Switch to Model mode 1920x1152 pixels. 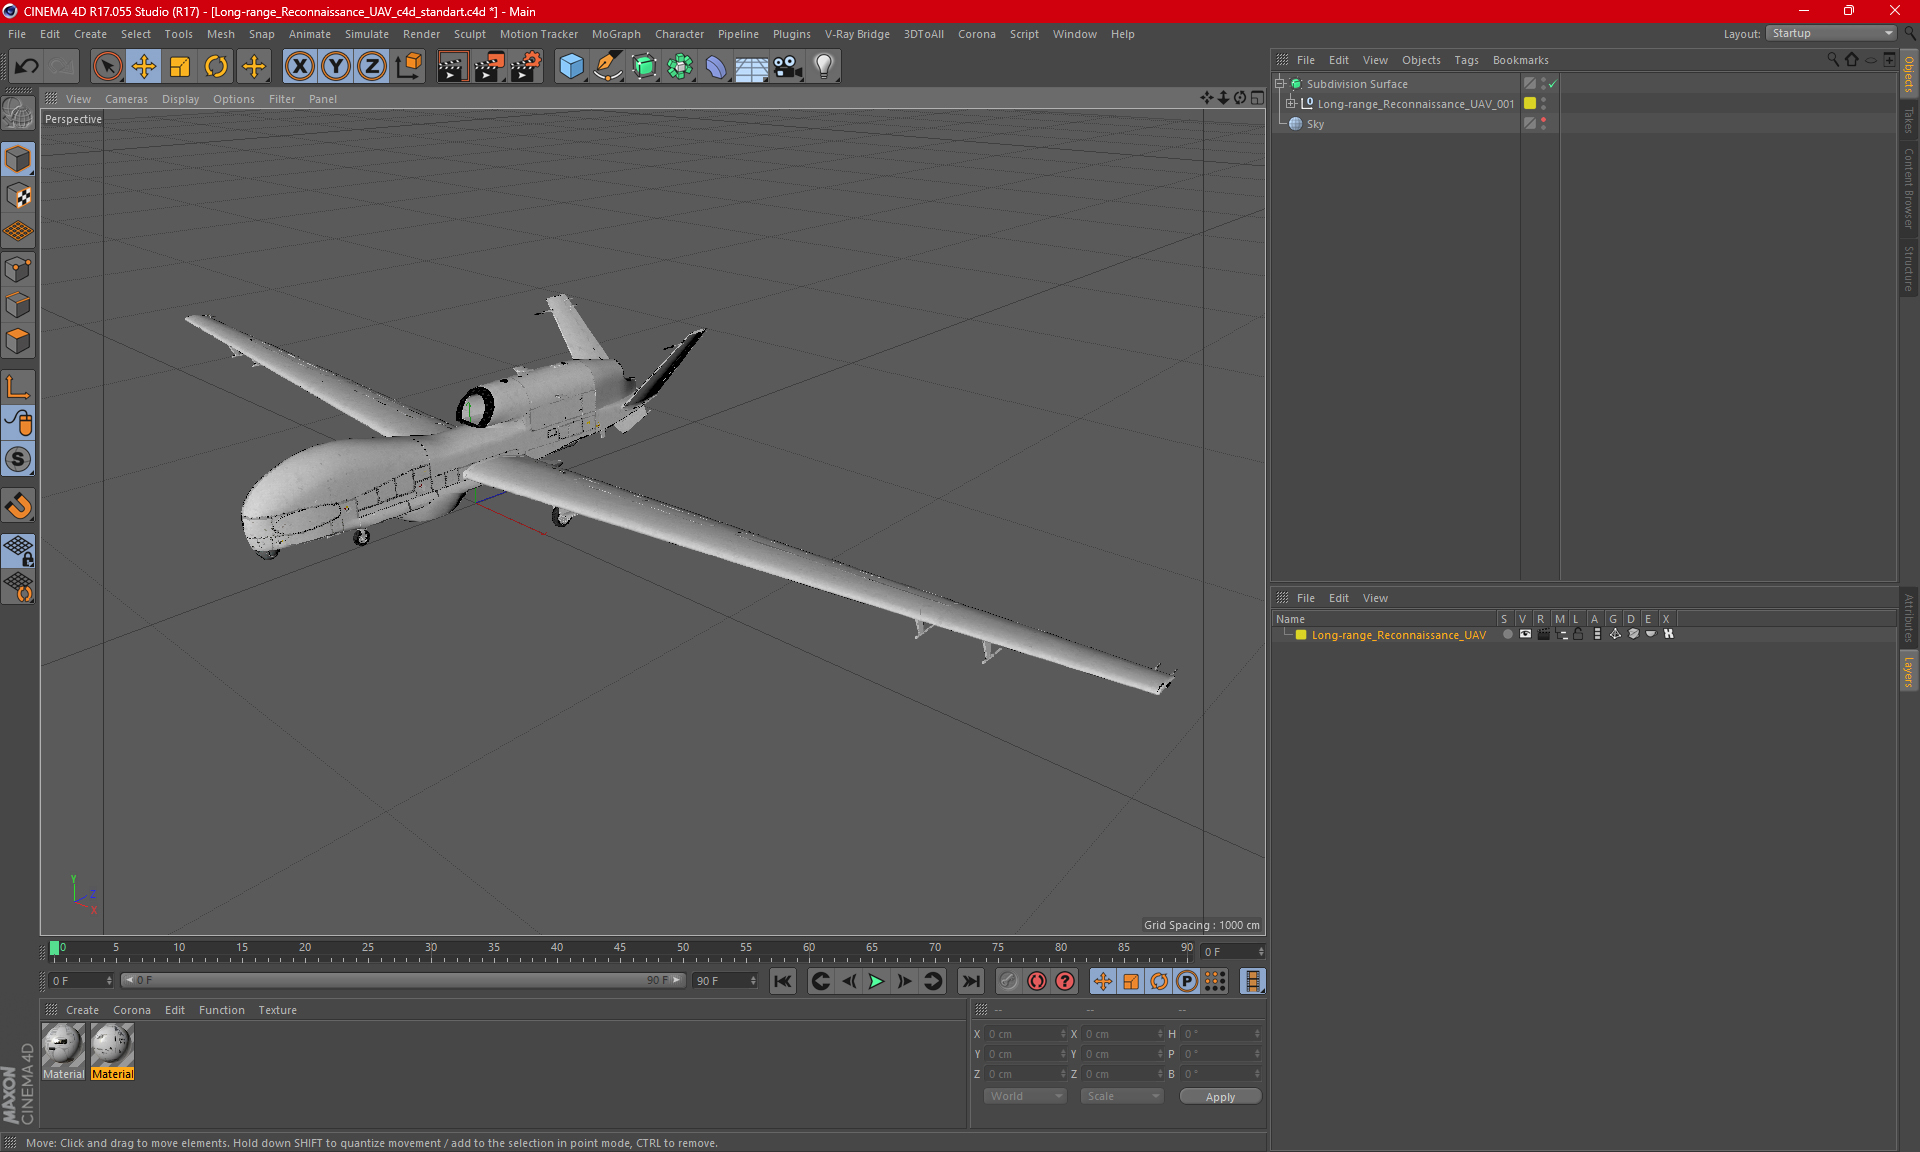[x=18, y=159]
